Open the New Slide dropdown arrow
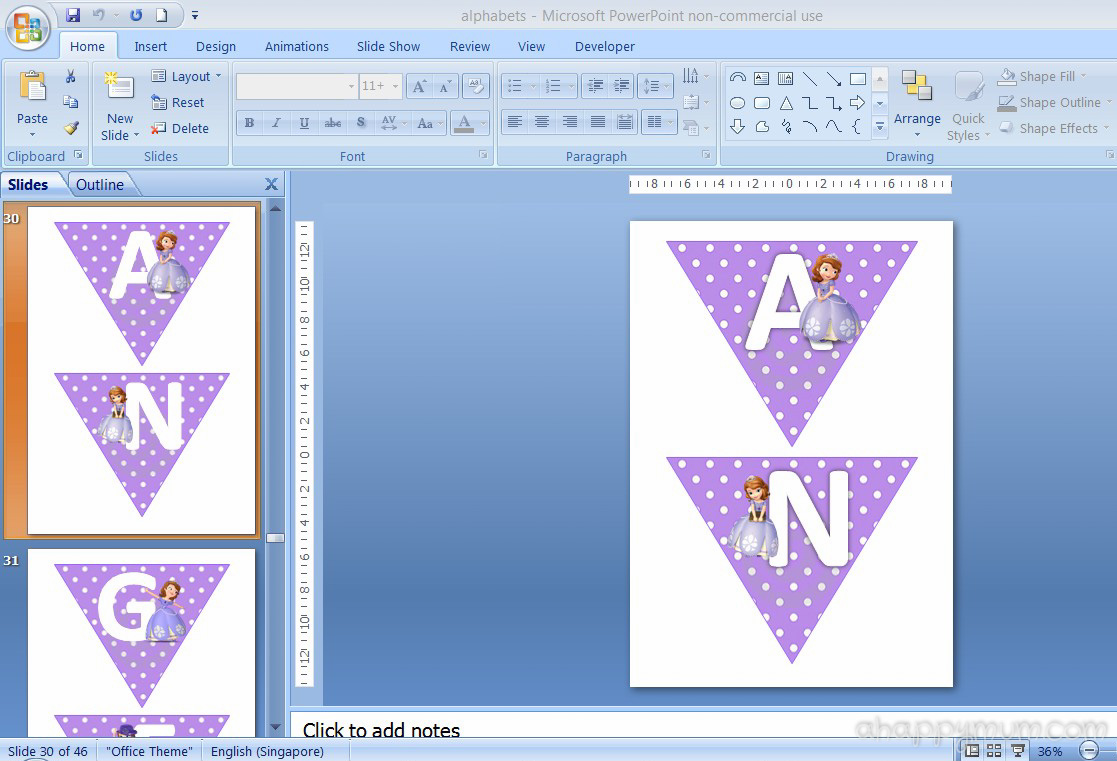 [136, 135]
